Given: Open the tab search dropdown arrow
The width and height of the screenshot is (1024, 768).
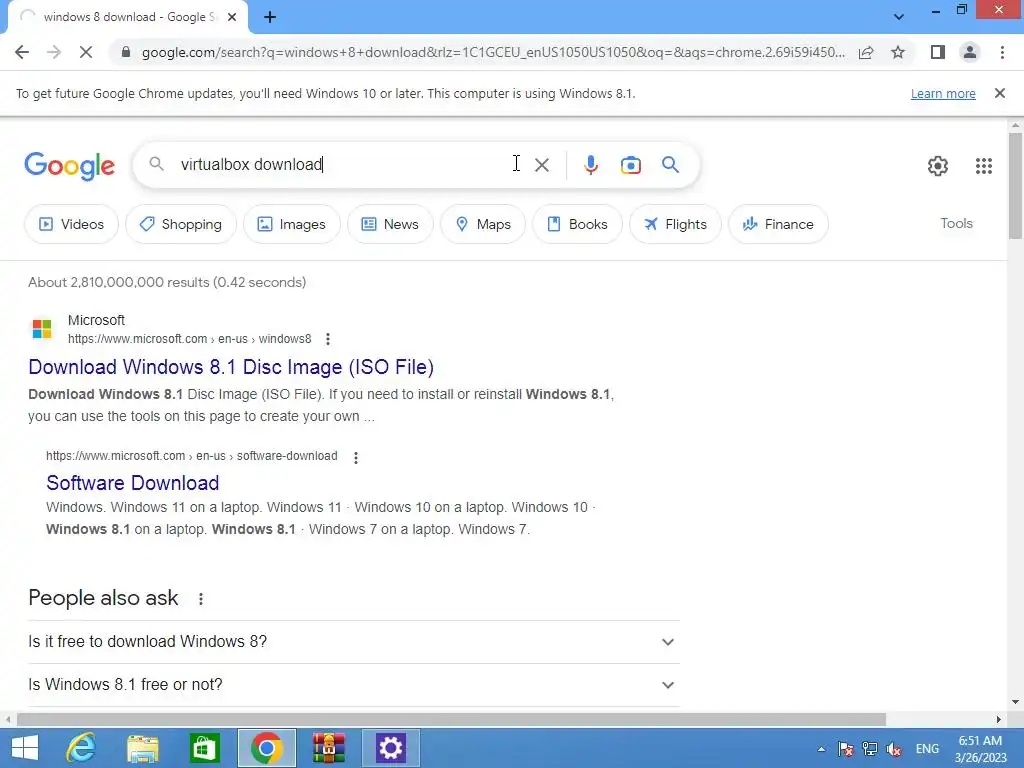Looking at the screenshot, I should coord(899,17).
